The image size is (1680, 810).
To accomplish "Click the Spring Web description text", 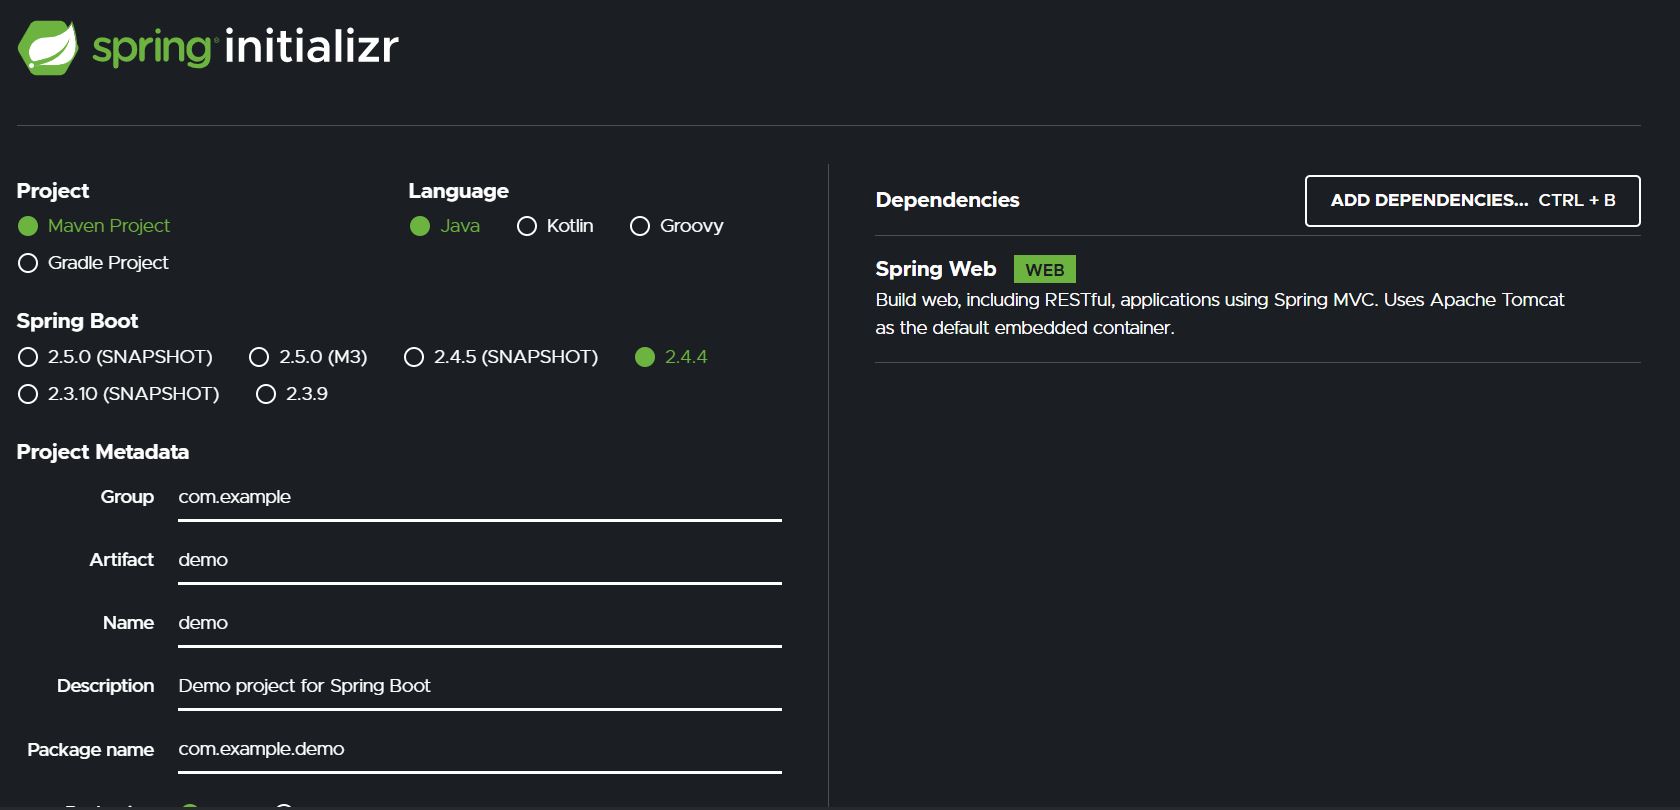I will [x=1220, y=314].
